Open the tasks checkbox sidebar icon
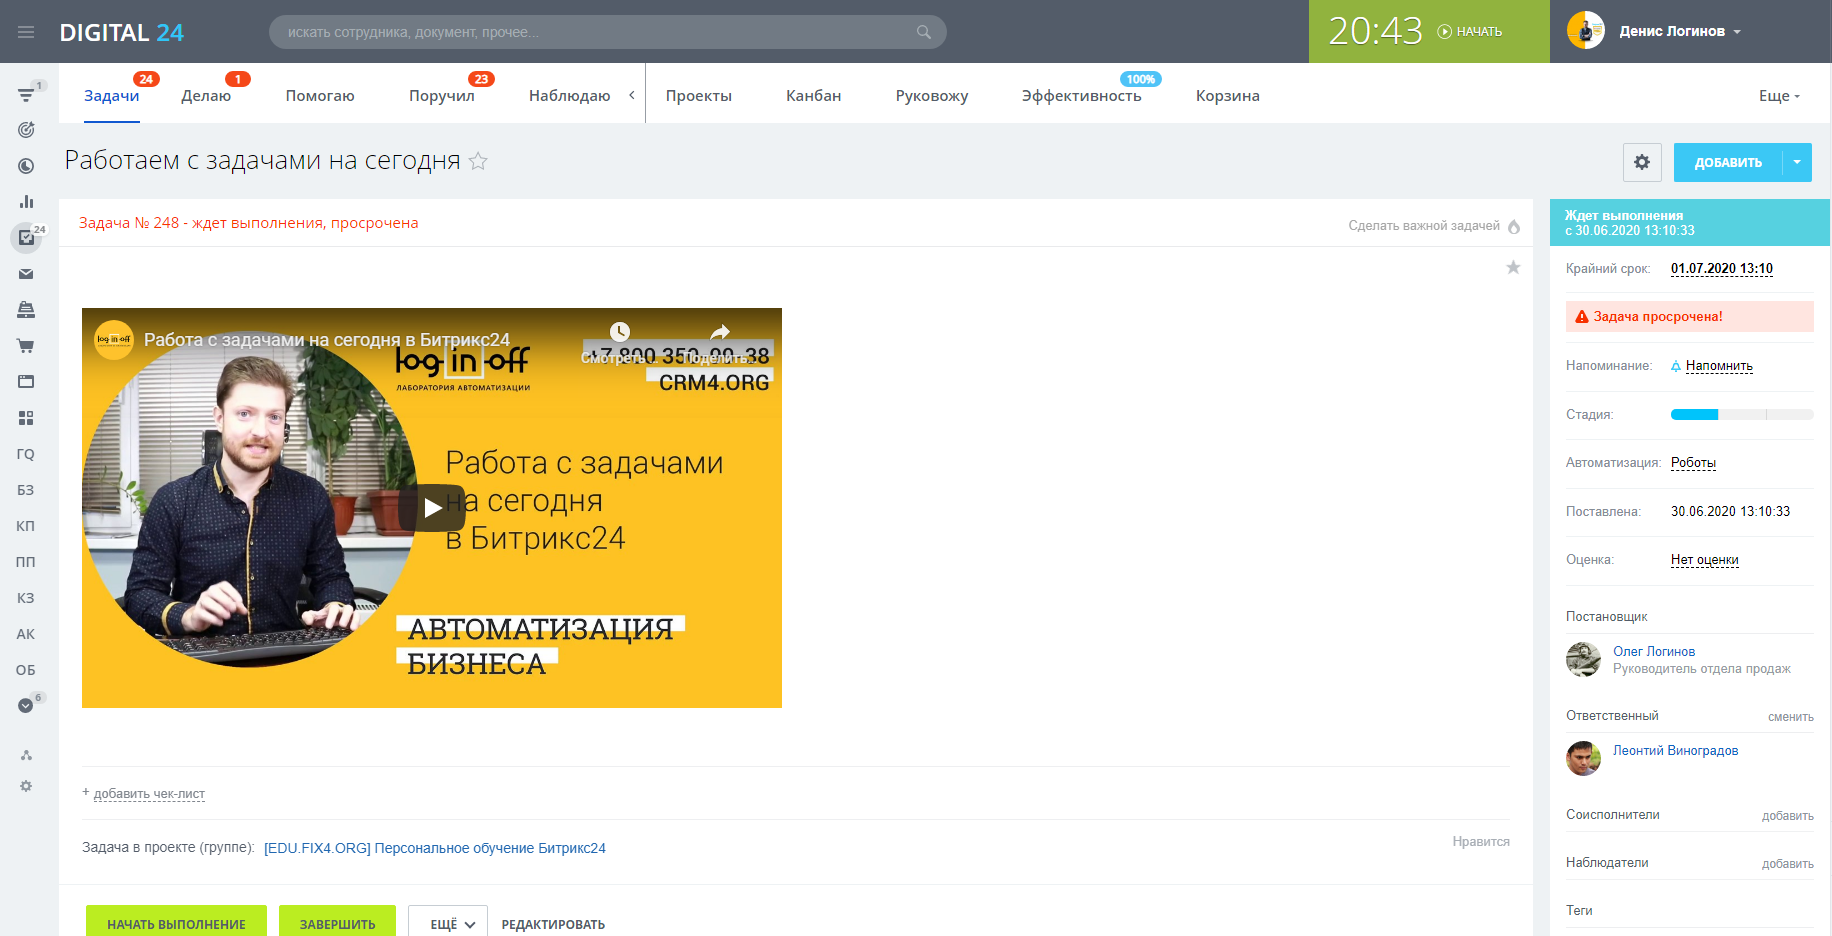This screenshot has width=1832, height=936. pos(26,238)
